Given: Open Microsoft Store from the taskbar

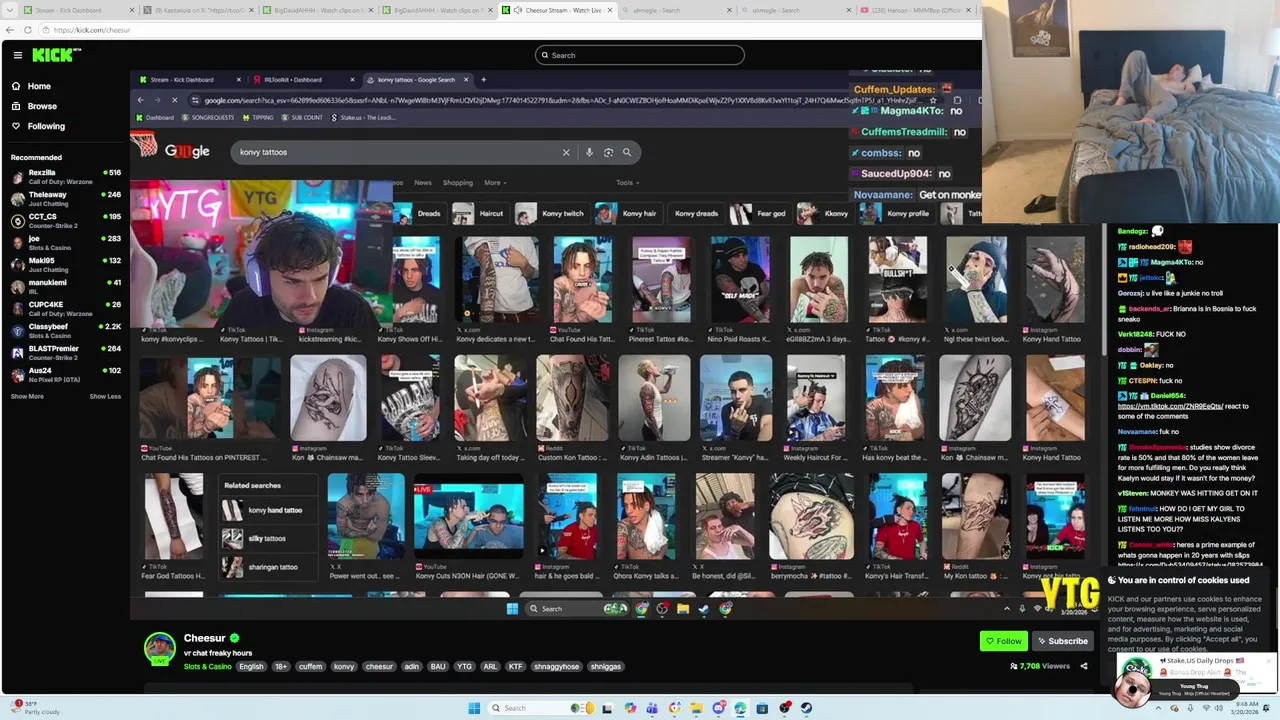Looking at the screenshot, I should (762, 708).
